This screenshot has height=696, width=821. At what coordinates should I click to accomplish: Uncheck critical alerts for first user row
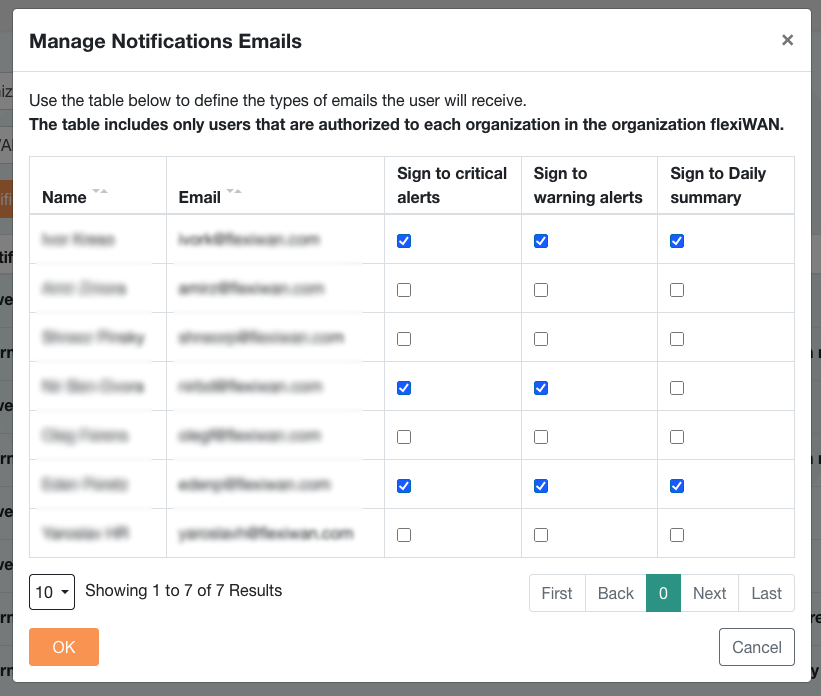(x=404, y=241)
